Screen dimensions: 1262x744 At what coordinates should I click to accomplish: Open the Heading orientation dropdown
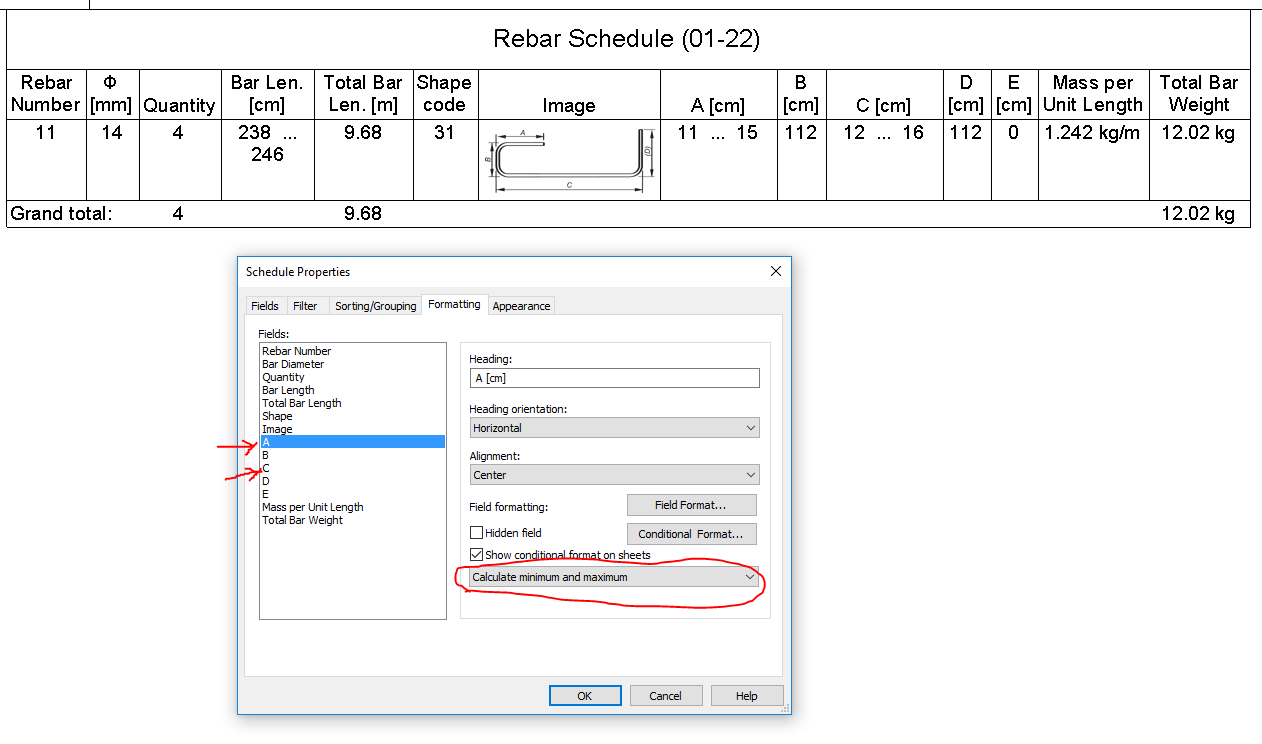750,427
